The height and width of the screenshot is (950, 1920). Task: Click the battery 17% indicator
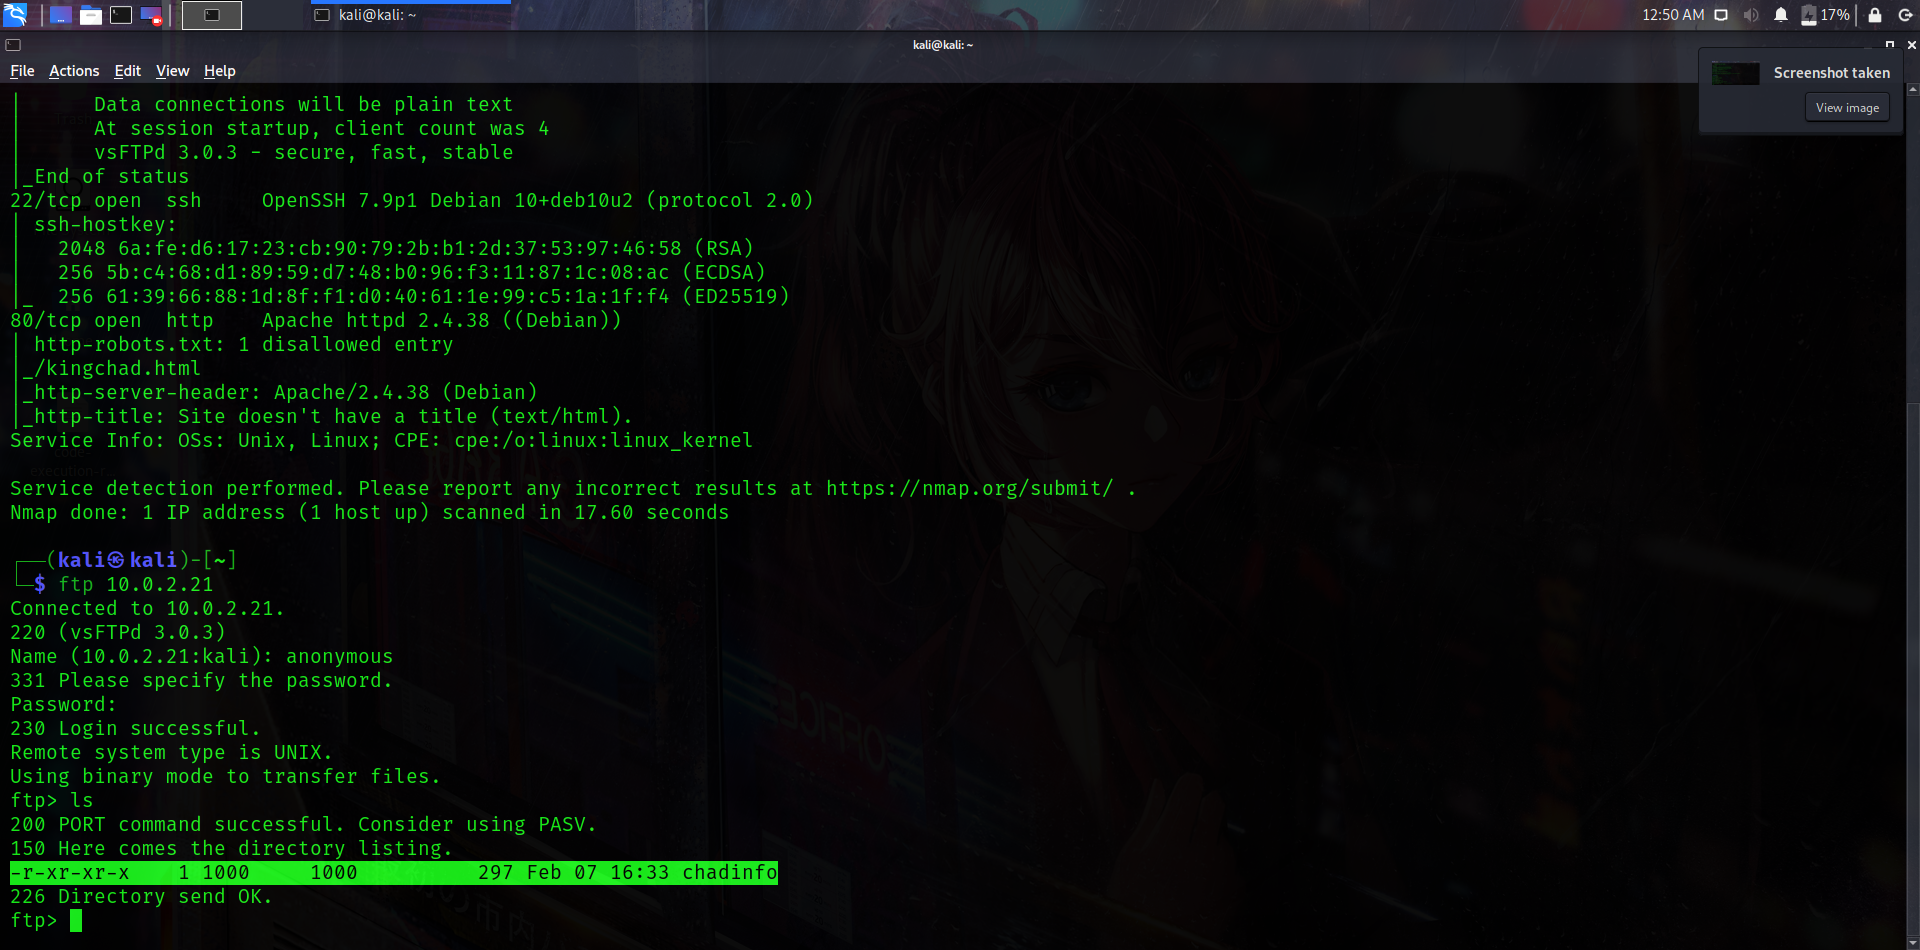click(1826, 15)
